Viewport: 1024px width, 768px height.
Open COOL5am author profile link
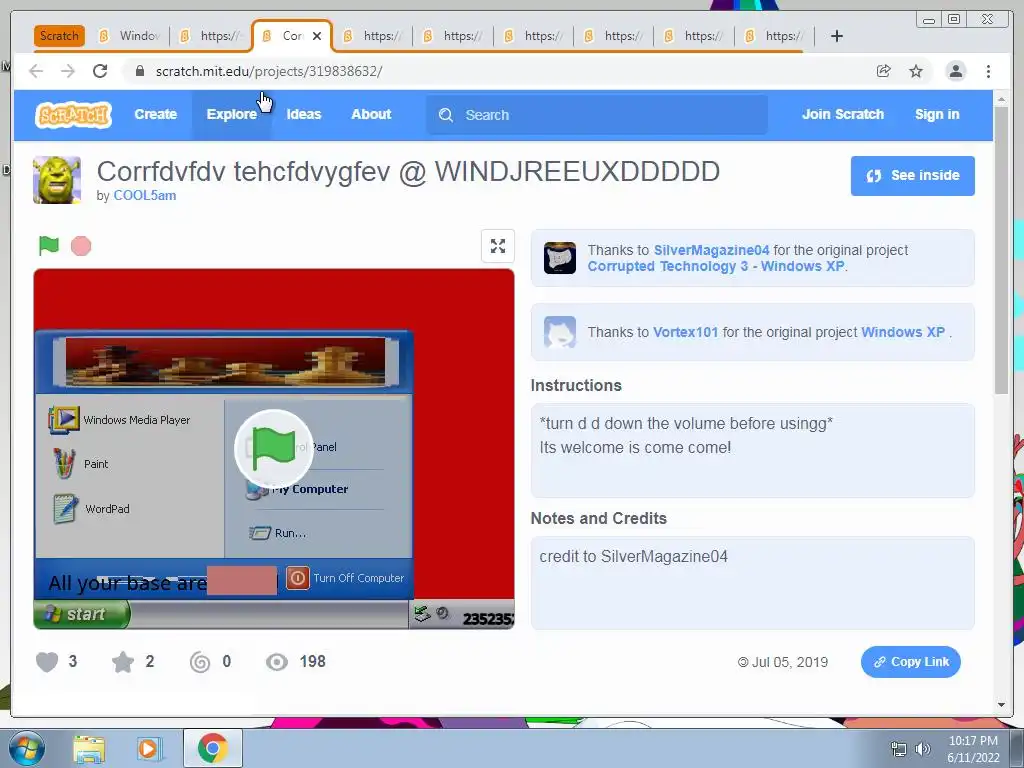144,195
